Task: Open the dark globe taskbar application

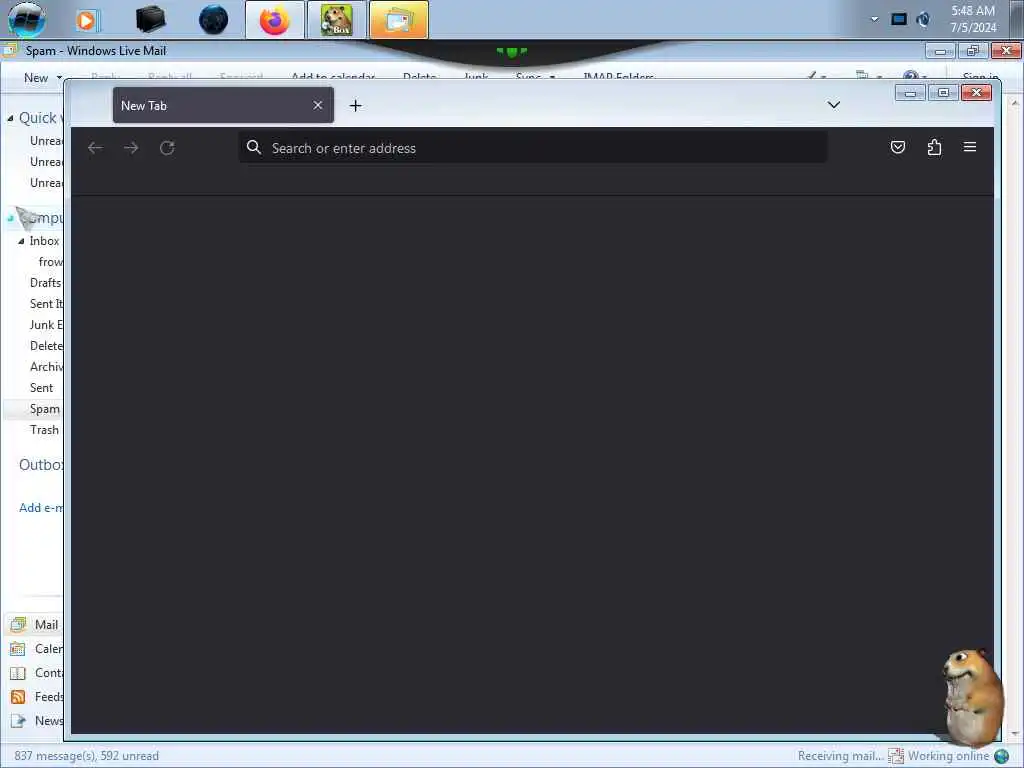Action: tap(214, 20)
